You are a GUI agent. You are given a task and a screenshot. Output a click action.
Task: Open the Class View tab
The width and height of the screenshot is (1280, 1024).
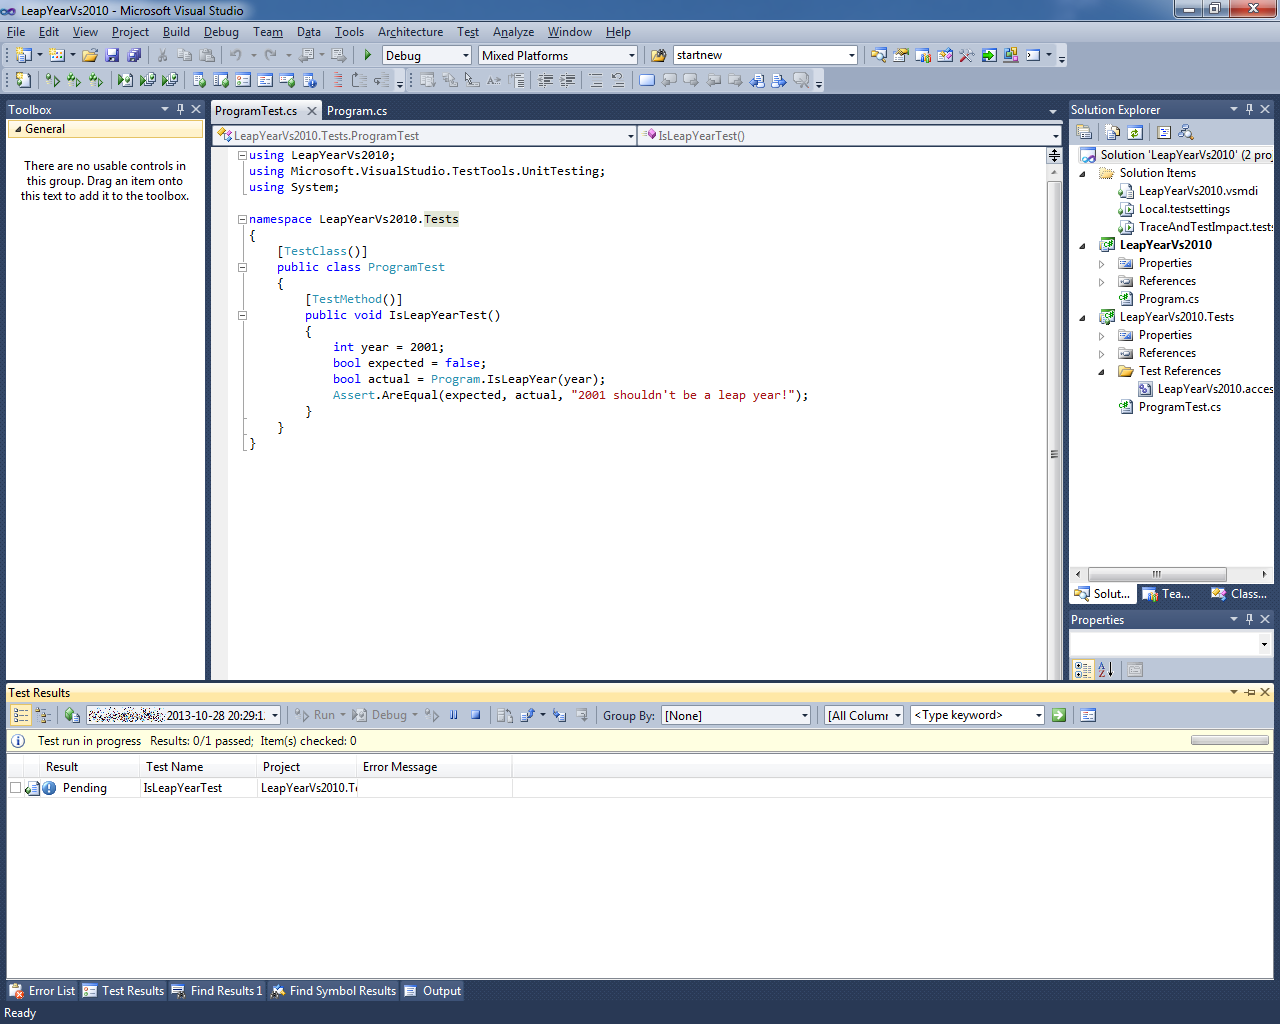tap(1240, 594)
